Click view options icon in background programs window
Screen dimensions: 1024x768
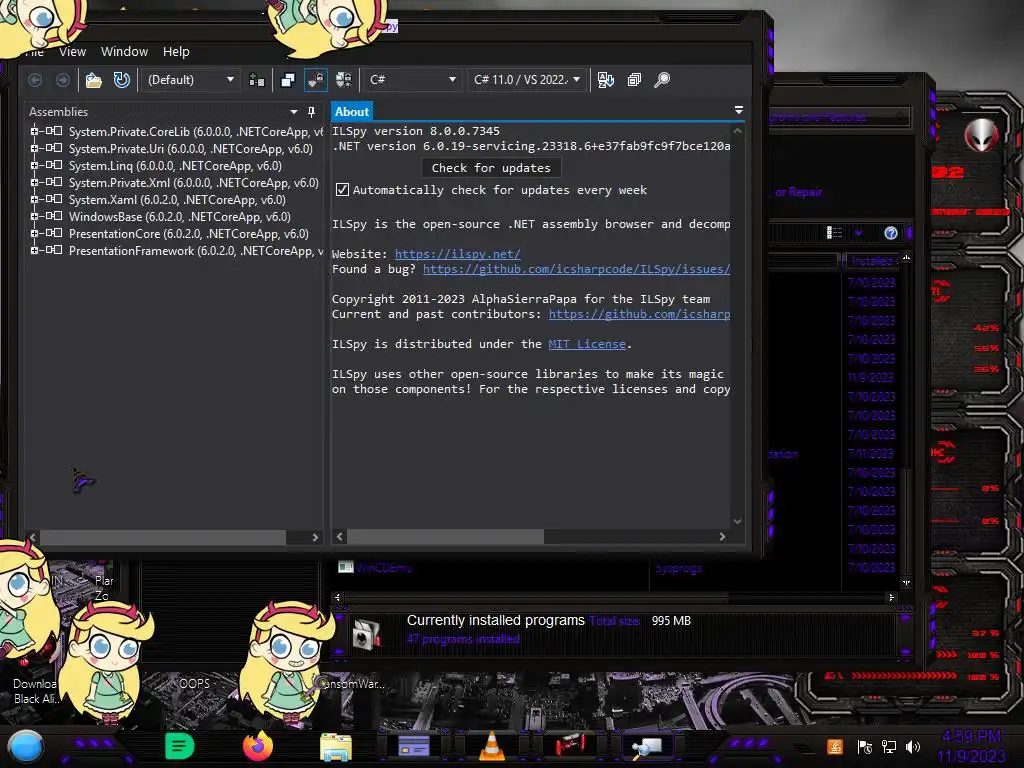tap(834, 233)
